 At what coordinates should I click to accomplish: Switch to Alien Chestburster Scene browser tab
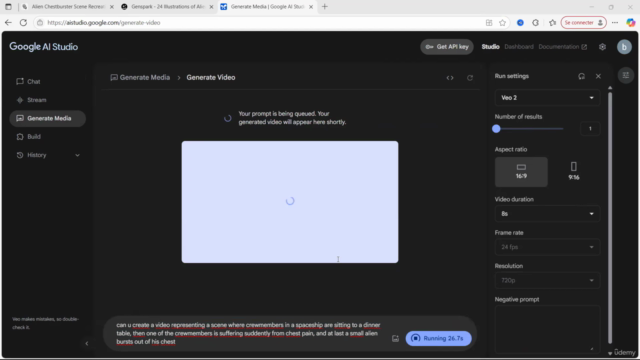coord(69,7)
